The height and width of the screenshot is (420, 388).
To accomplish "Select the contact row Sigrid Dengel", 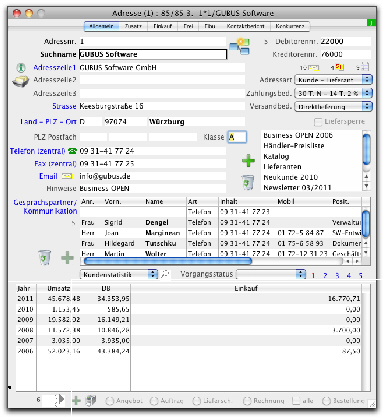I will click(220, 222).
